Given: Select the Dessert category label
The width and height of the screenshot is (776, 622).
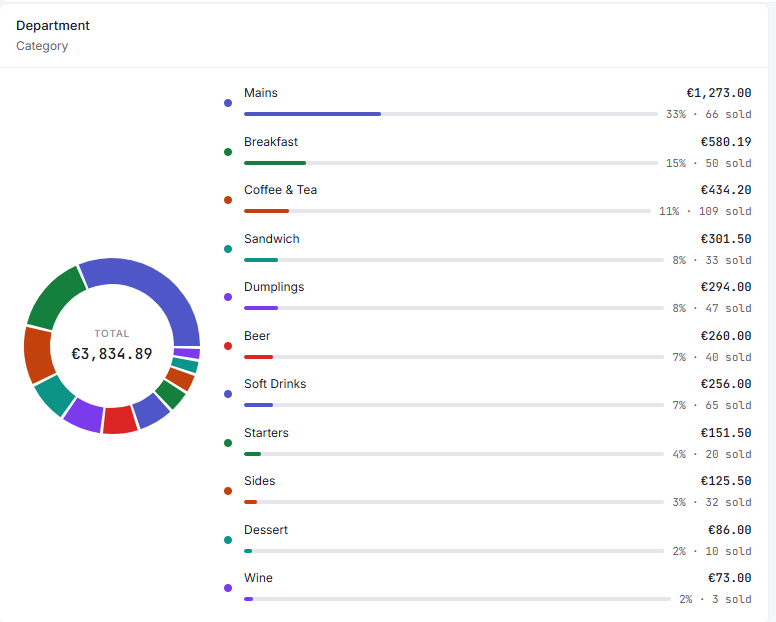Looking at the screenshot, I should pos(266,530).
